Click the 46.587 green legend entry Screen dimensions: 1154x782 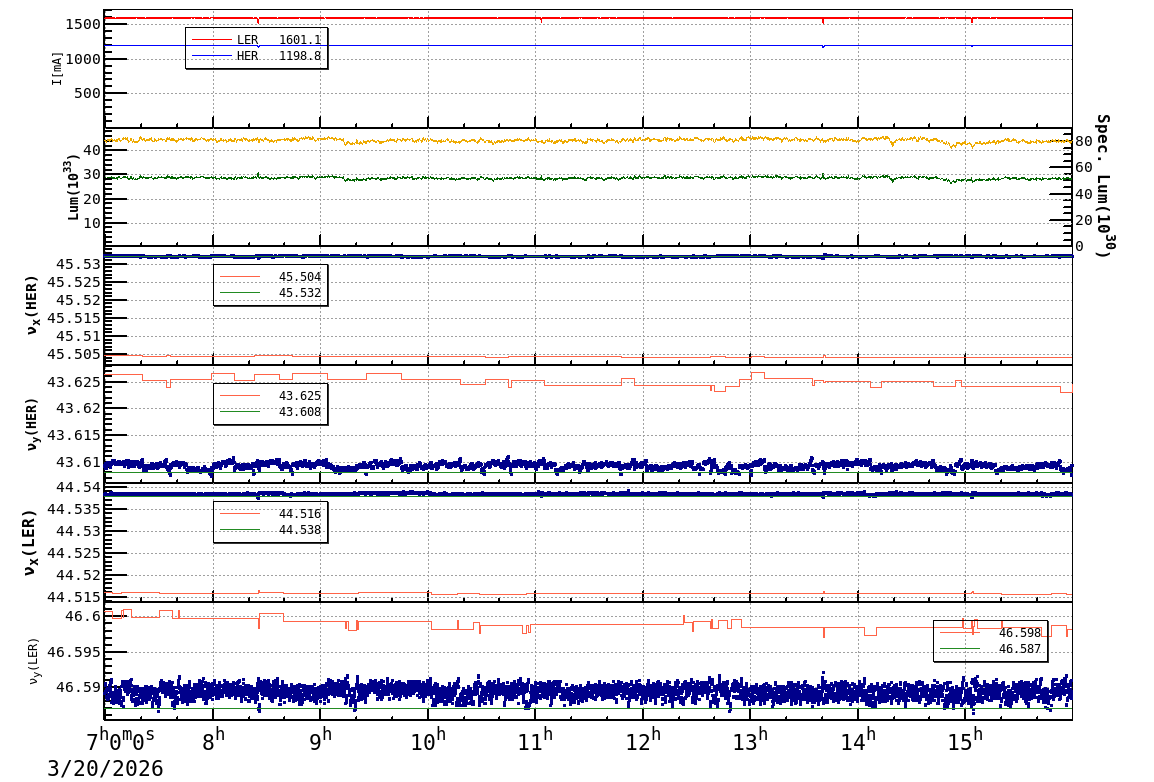point(990,649)
